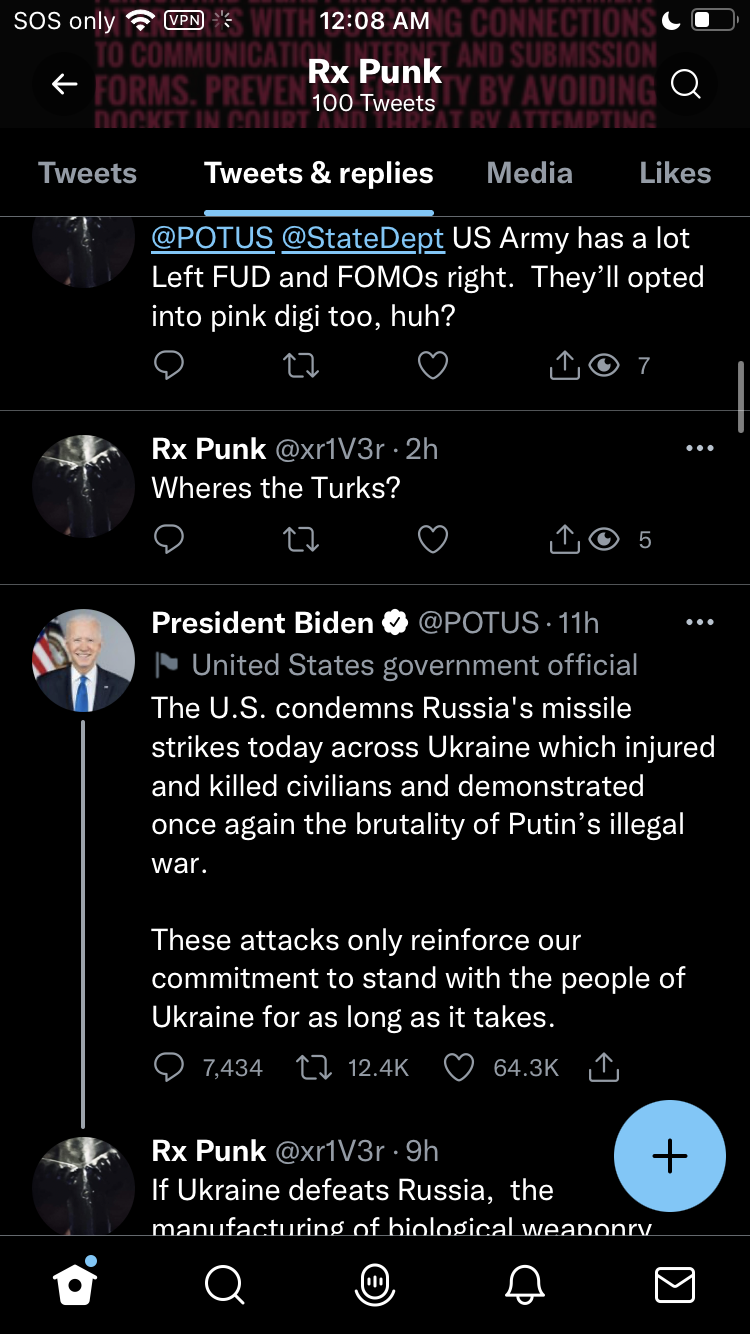Screen dimensions: 750x1334
Task: Tap the compose new tweet button
Action: [669, 1156]
